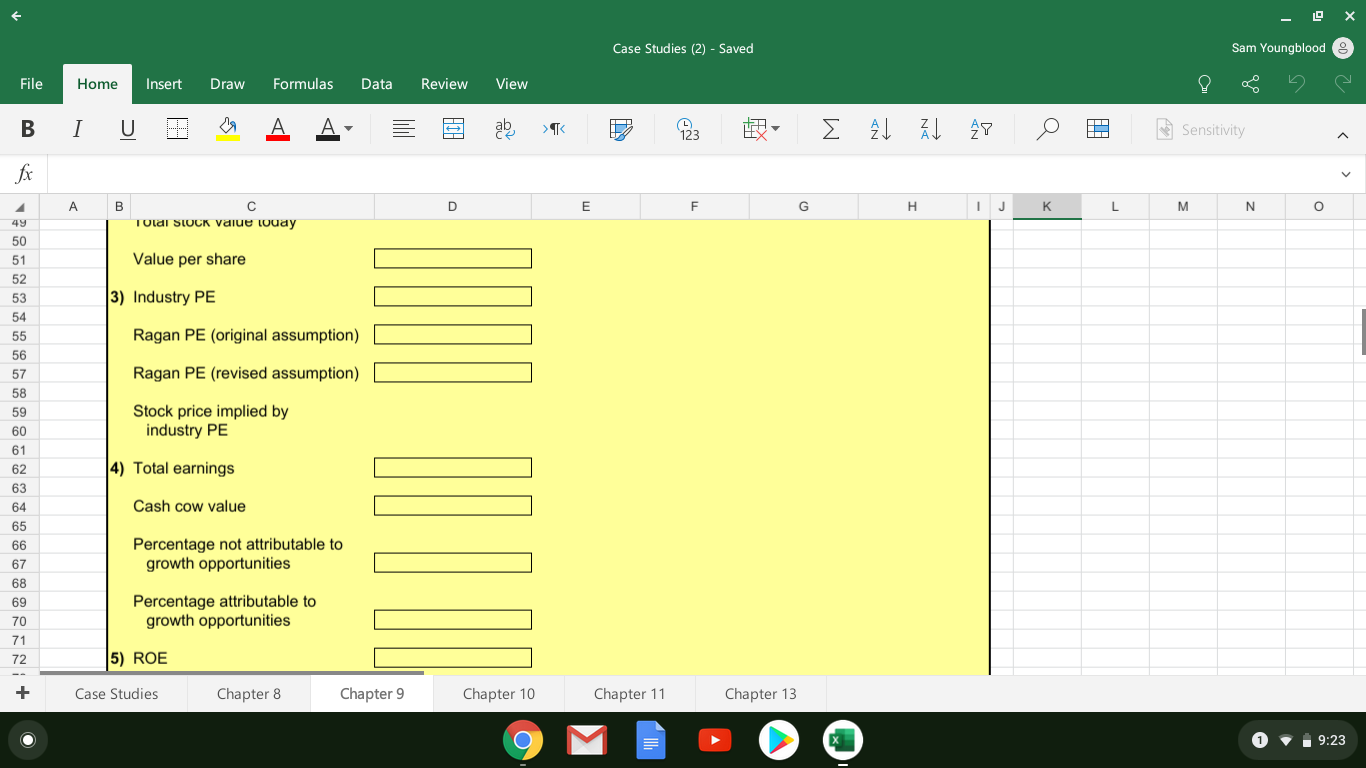The image size is (1366, 768).
Task: Click the AutoSum sigma icon
Action: pyautogui.click(x=830, y=129)
